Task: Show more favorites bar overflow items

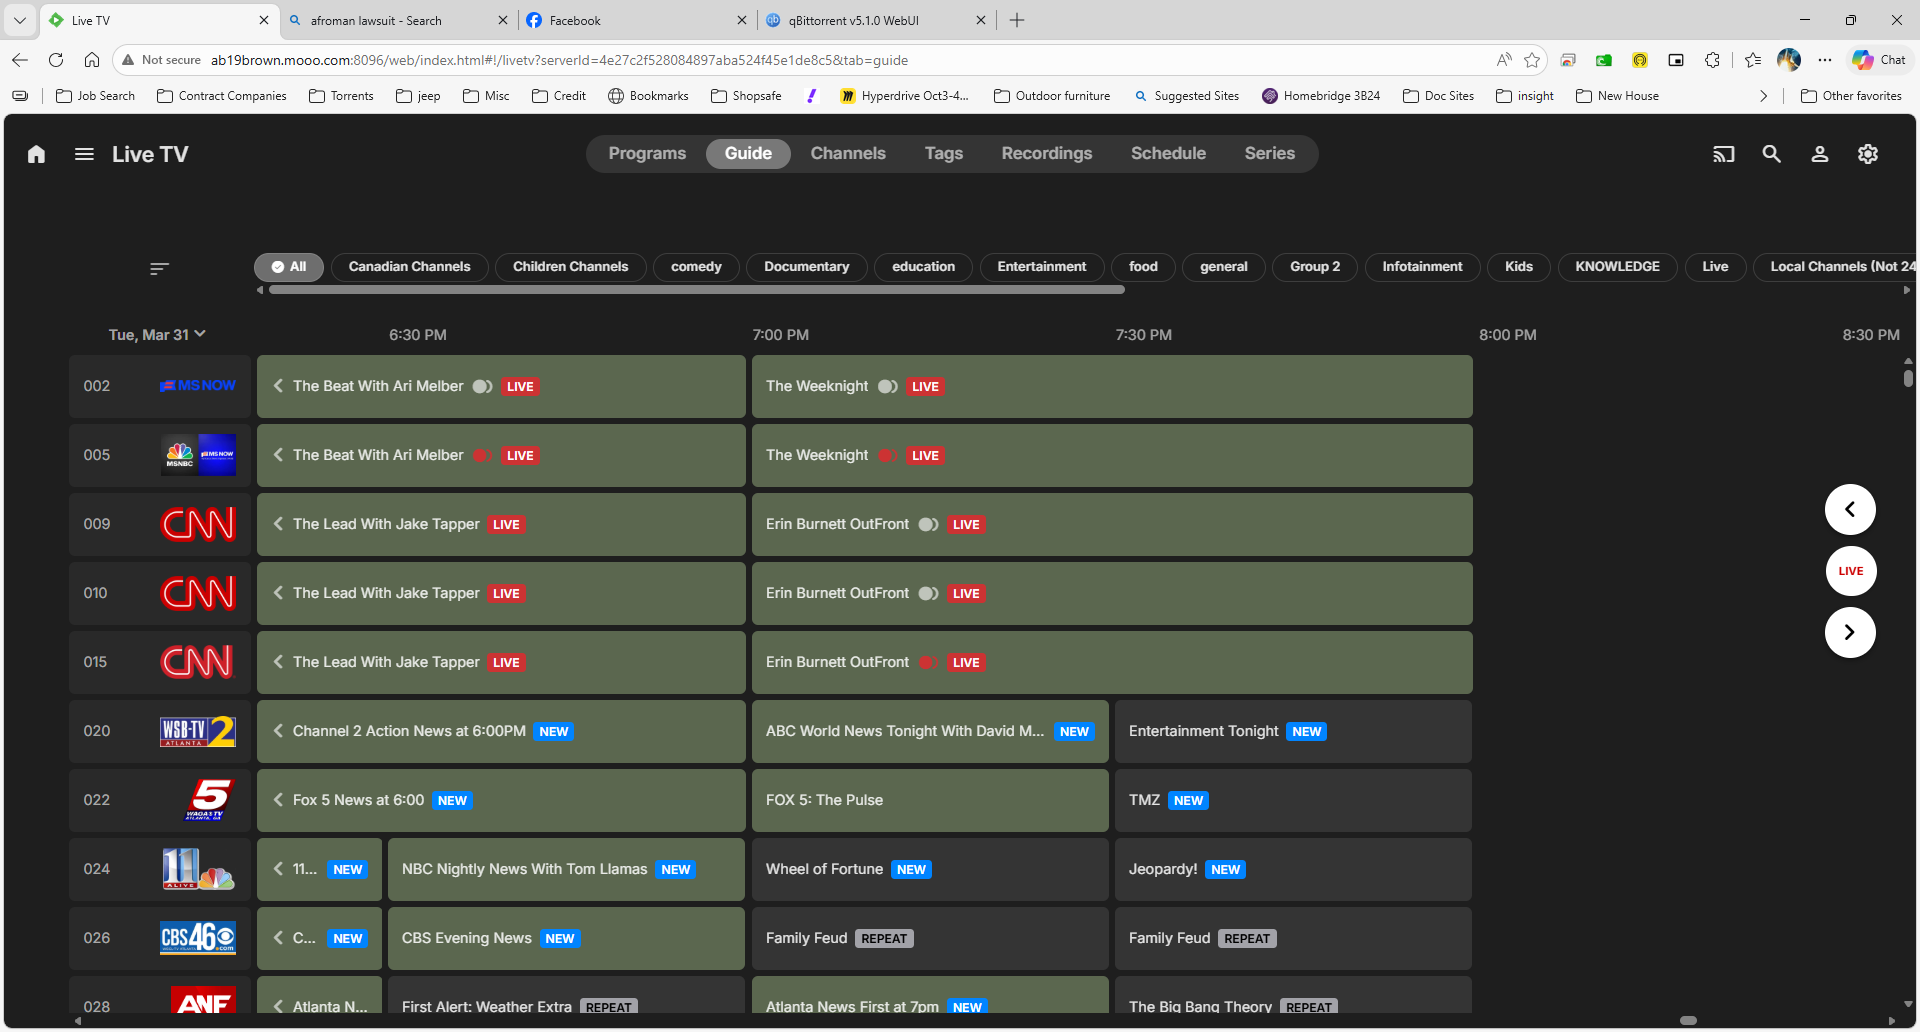Action: 1763,96
